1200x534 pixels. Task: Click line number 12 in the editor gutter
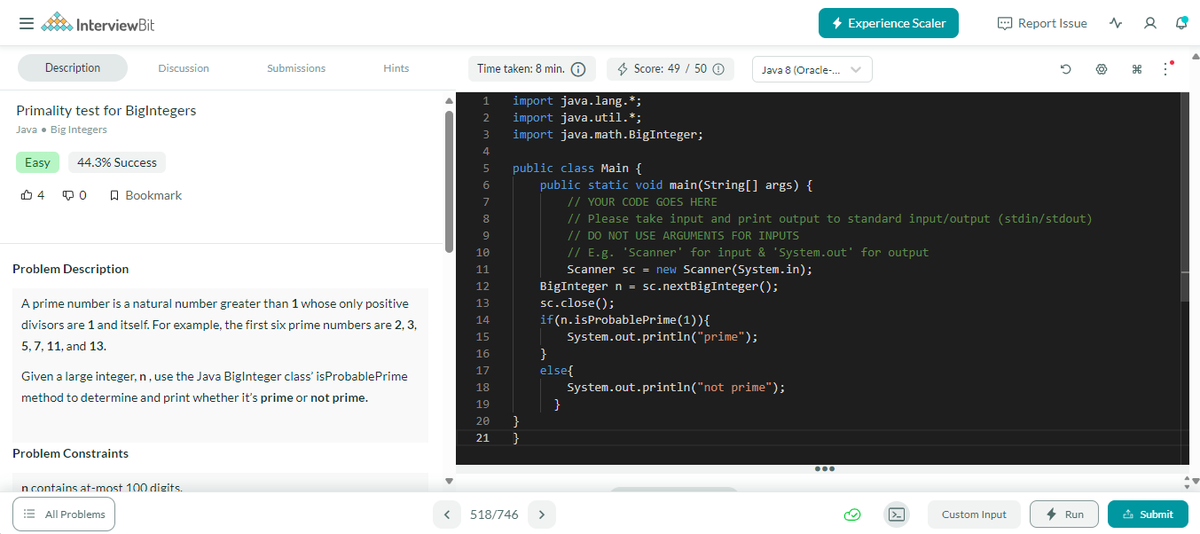coord(481,286)
